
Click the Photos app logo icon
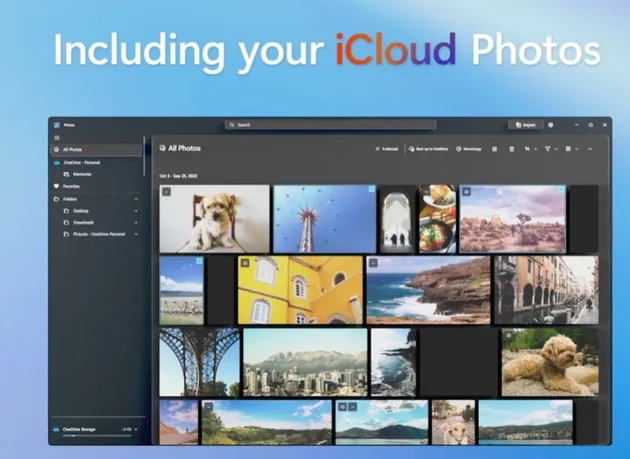coord(57,125)
